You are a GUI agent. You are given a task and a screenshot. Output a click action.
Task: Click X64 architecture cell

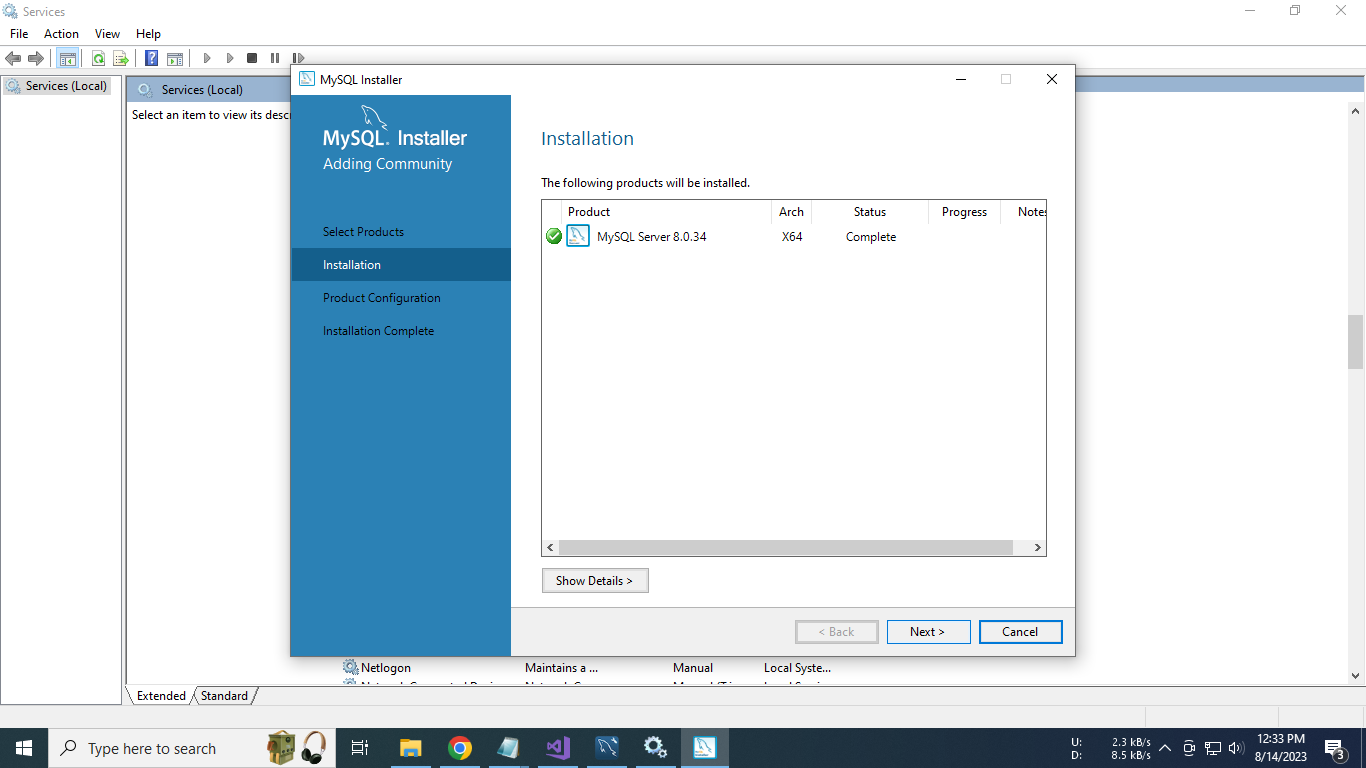[x=792, y=237]
